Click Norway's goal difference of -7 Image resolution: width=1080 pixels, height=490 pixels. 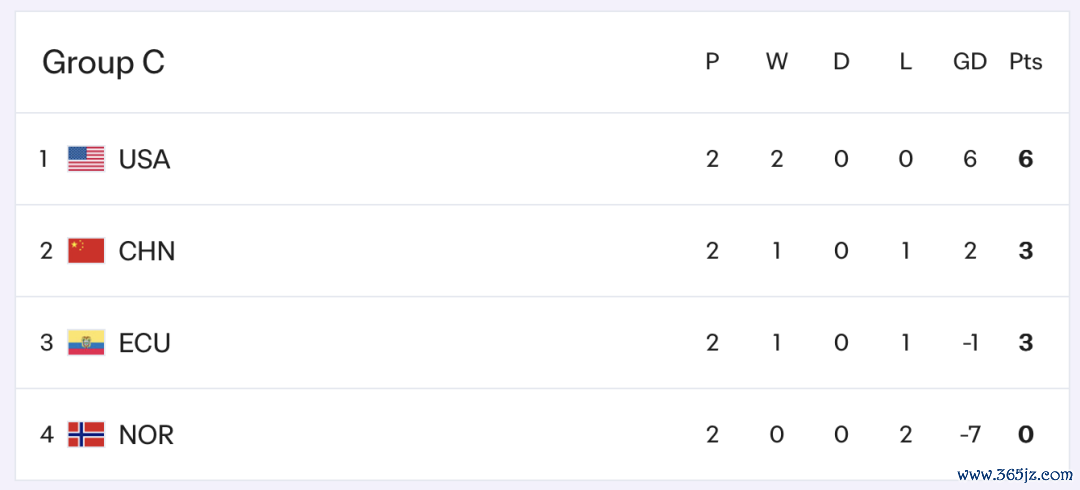(x=969, y=435)
